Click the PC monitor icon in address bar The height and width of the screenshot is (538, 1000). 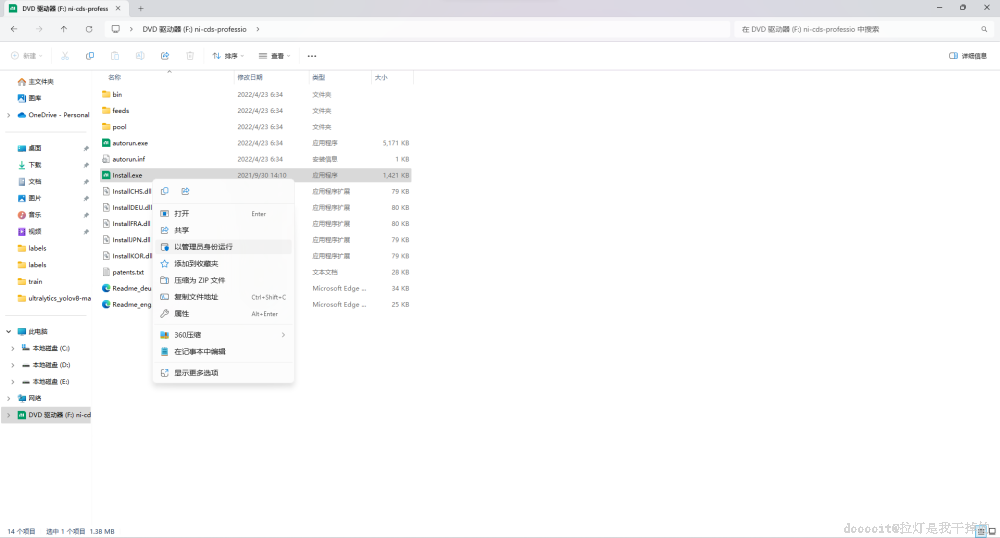tap(115, 29)
